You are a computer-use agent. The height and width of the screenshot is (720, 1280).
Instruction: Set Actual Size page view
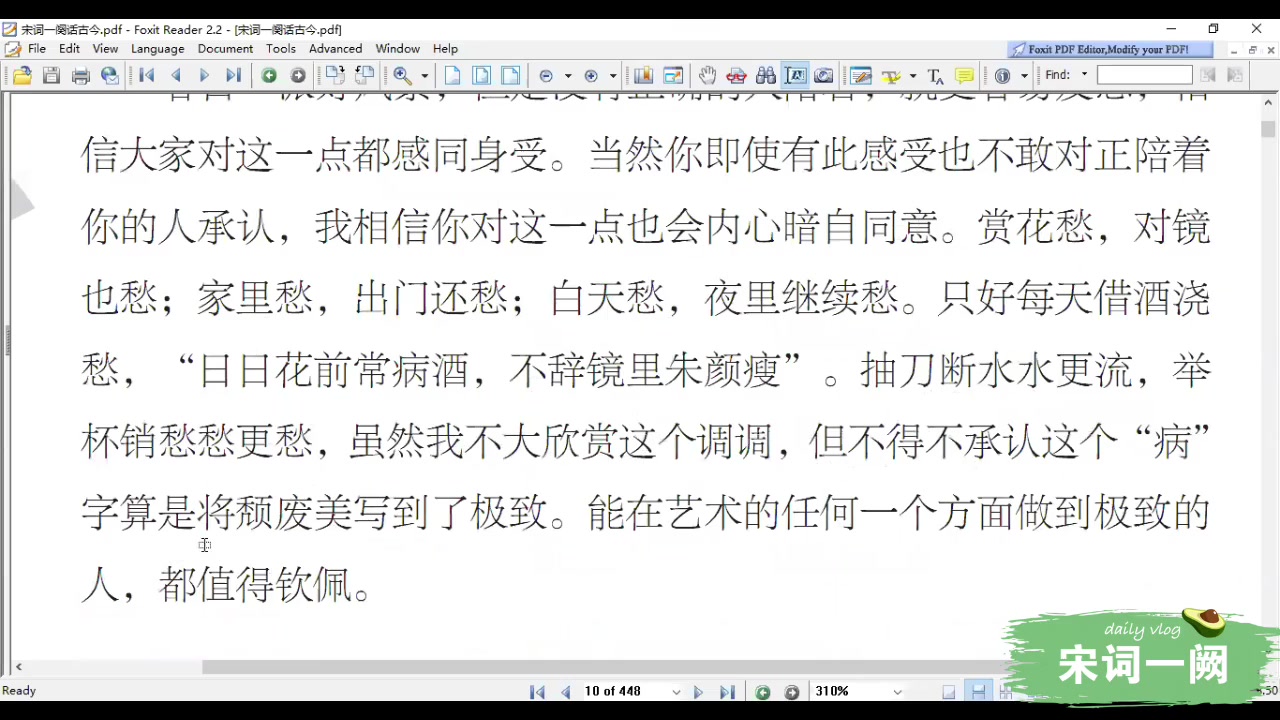click(x=452, y=75)
